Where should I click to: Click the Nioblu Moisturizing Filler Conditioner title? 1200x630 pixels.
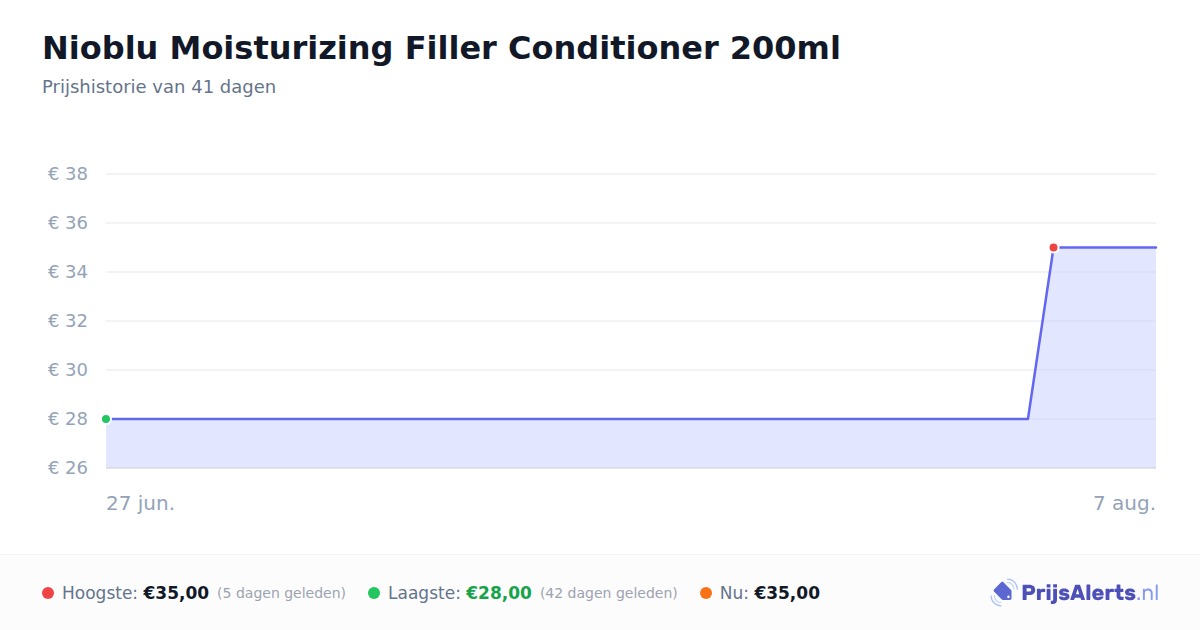click(441, 48)
